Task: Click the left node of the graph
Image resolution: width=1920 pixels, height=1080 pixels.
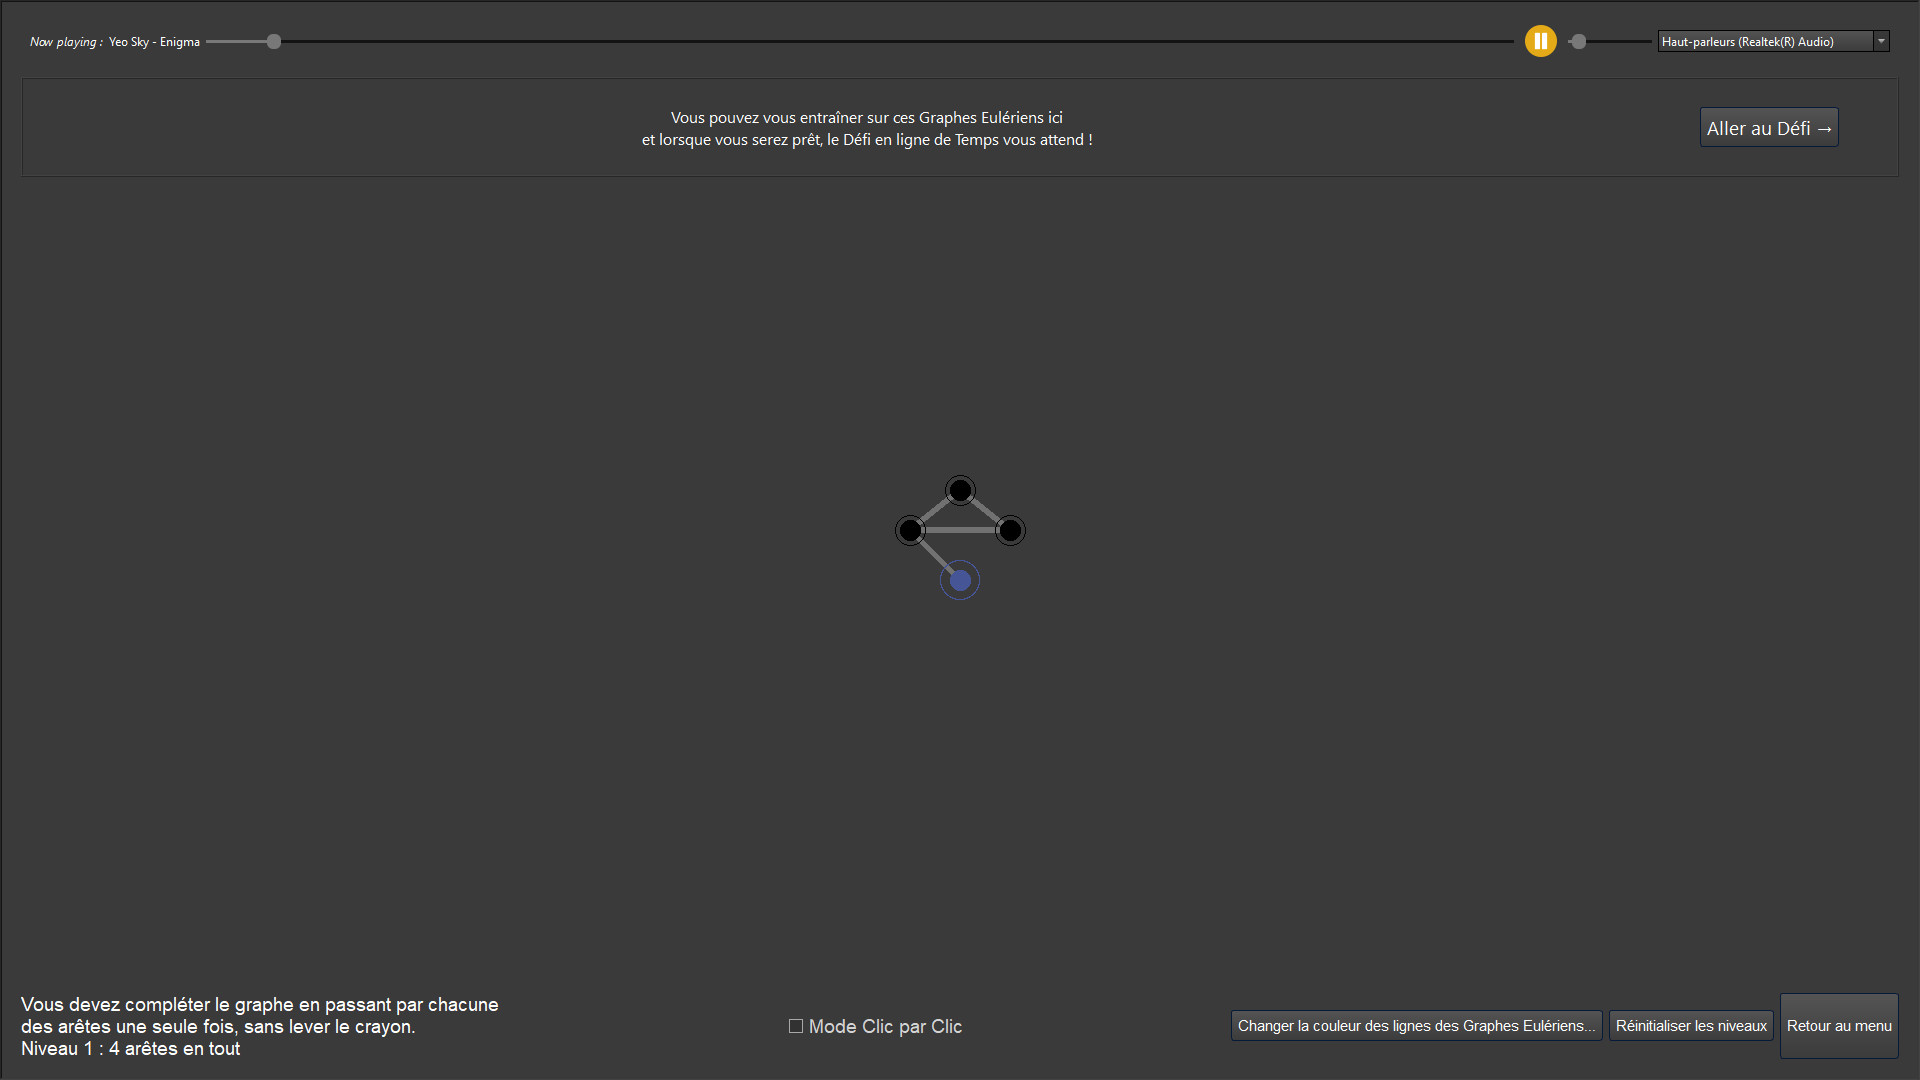Action: point(909,530)
